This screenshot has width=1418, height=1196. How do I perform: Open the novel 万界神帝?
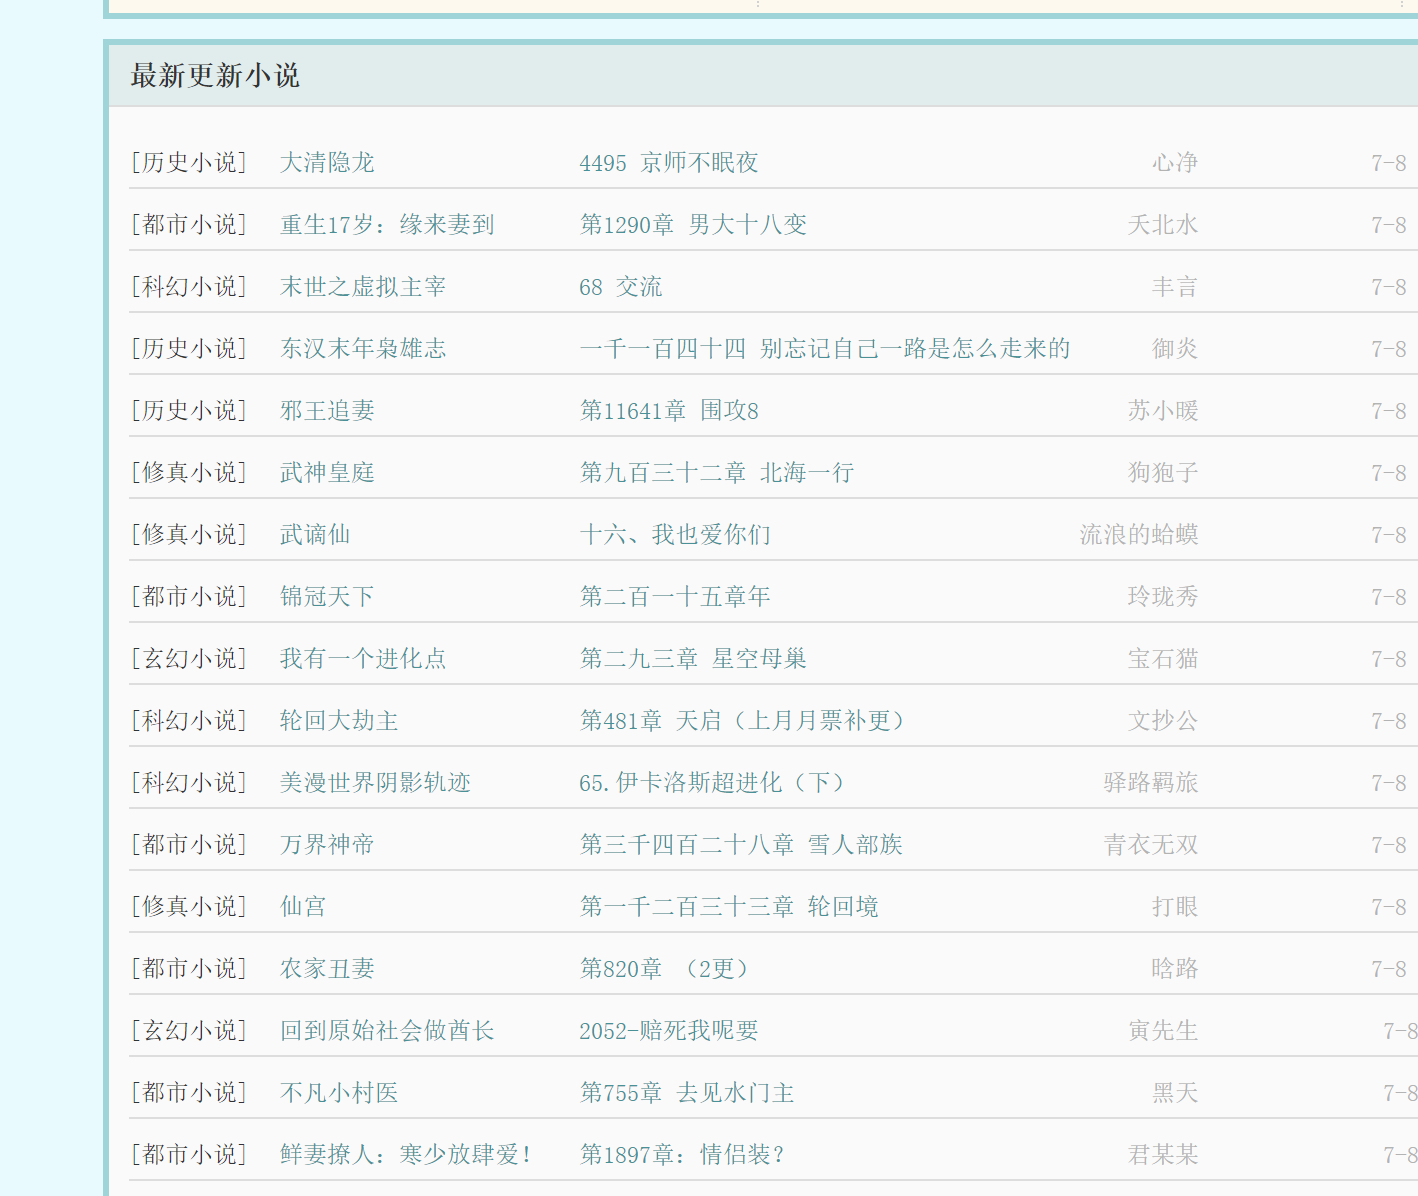327,845
